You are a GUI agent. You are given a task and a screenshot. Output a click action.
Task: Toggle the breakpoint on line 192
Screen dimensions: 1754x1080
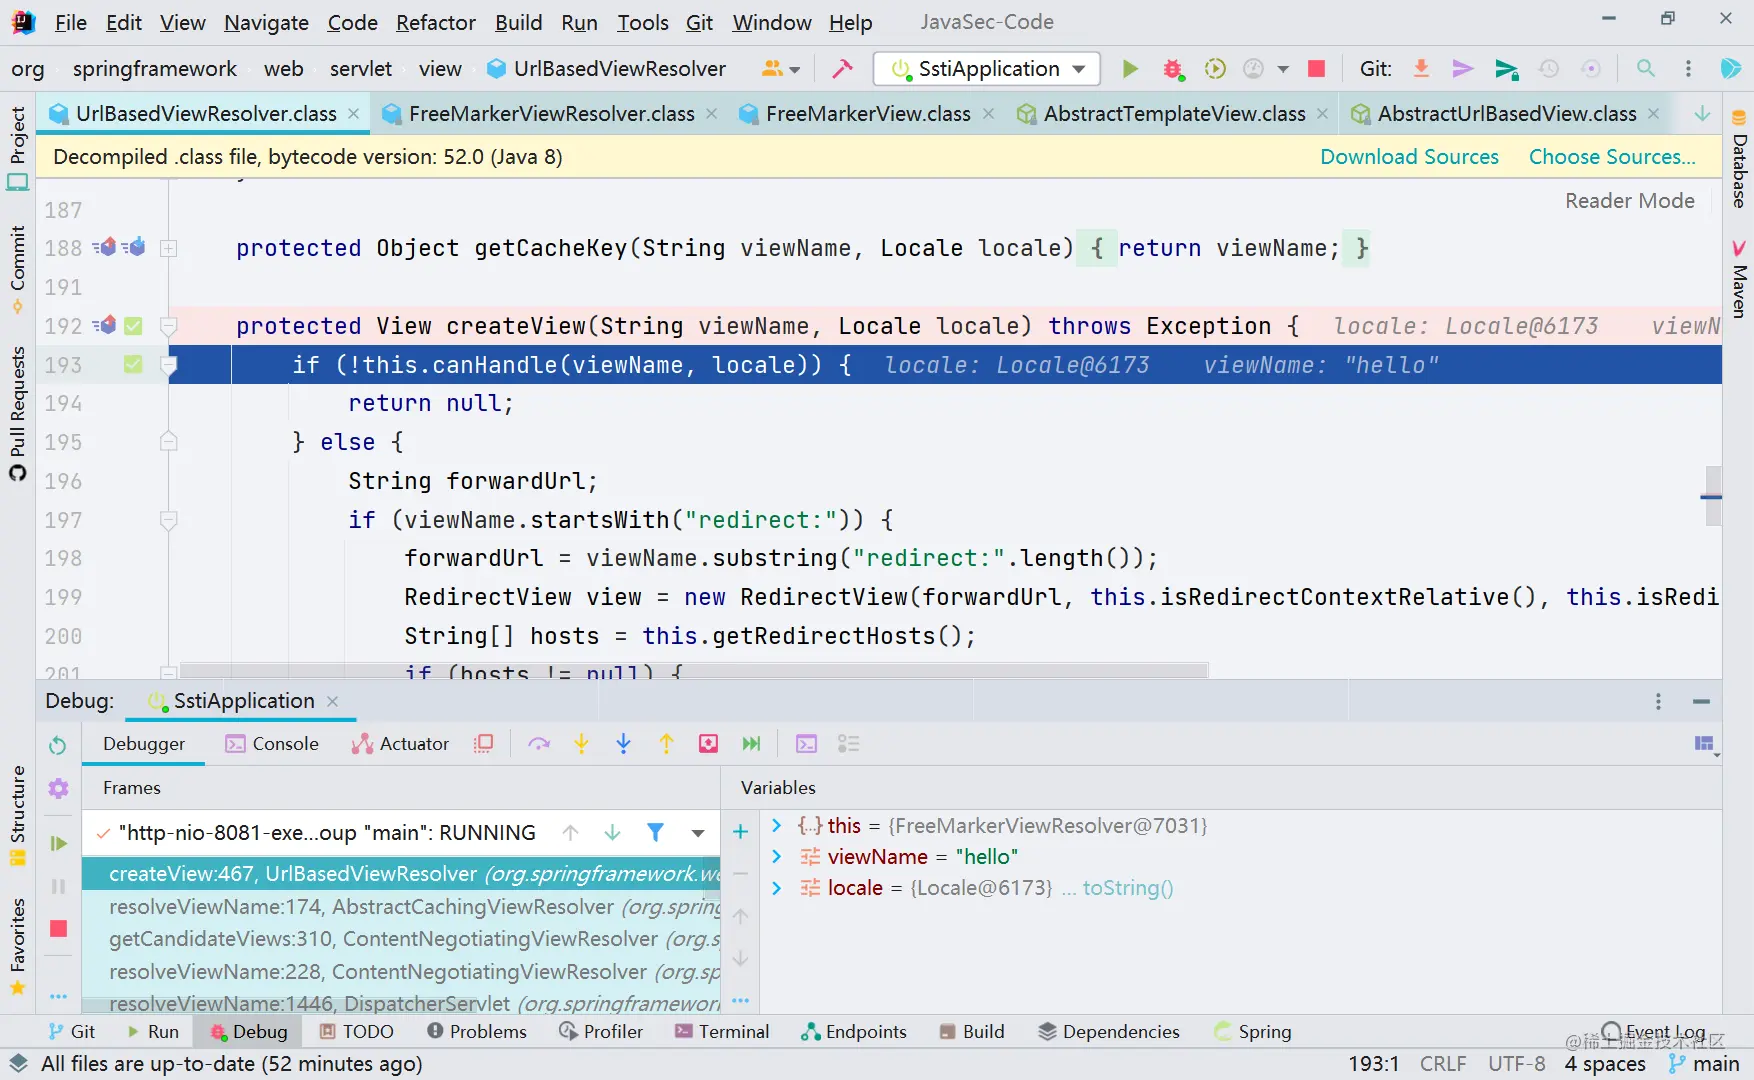click(133, 326)
